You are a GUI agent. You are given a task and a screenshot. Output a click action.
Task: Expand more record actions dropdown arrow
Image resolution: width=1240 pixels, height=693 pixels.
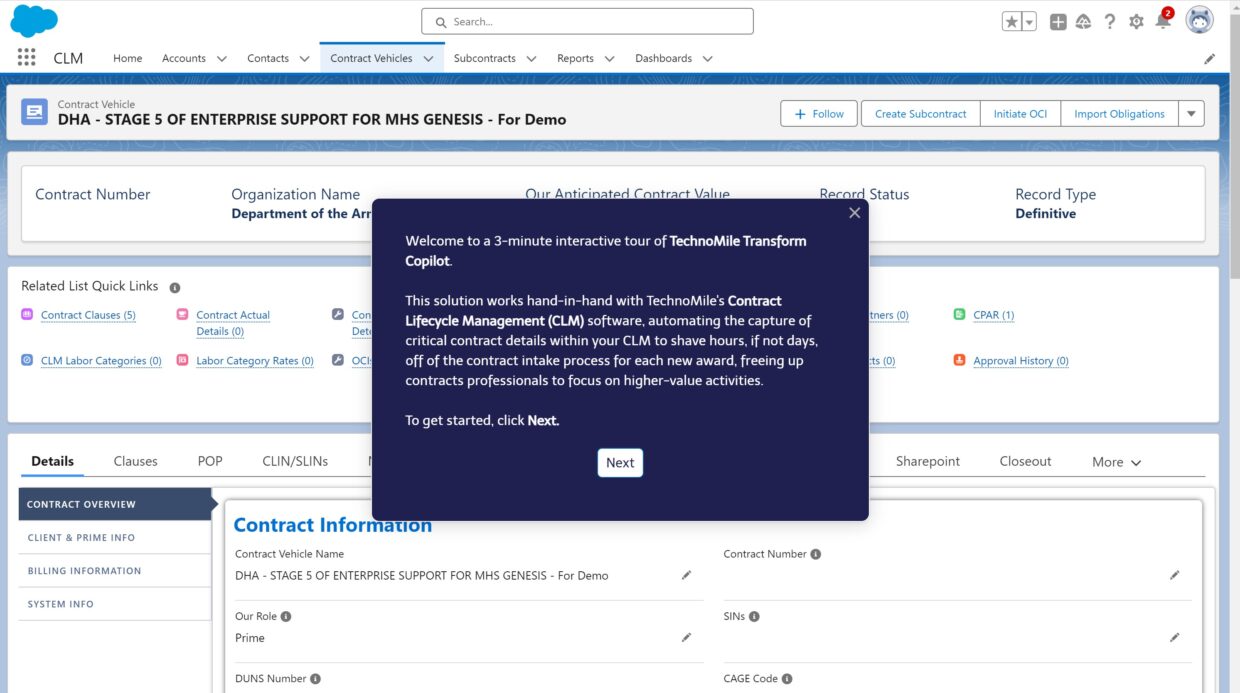[x=1191, y=114]
